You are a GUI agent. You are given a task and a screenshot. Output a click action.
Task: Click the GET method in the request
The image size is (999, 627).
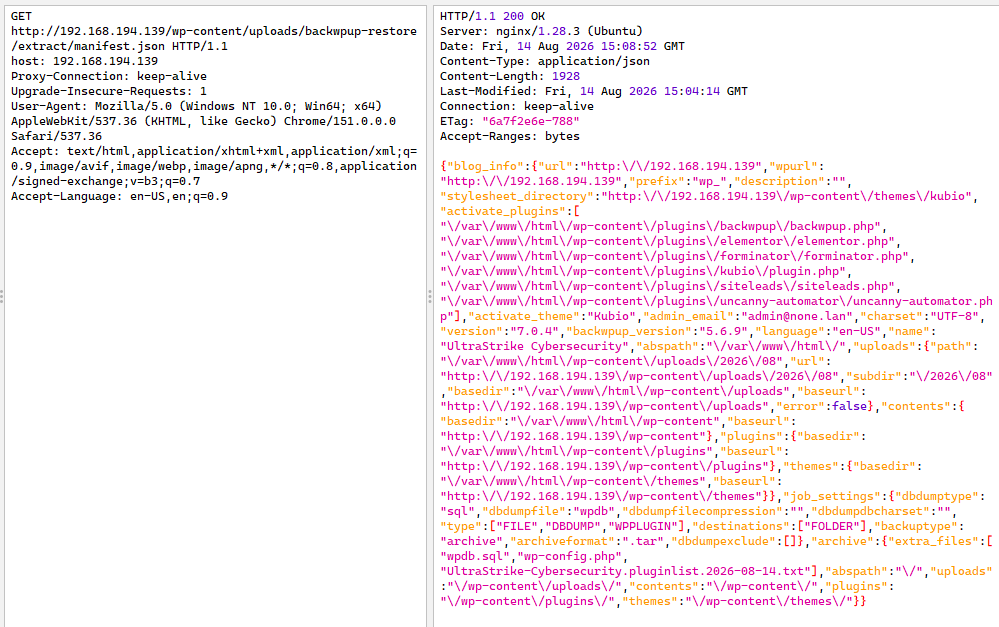(x=21, y=16)
